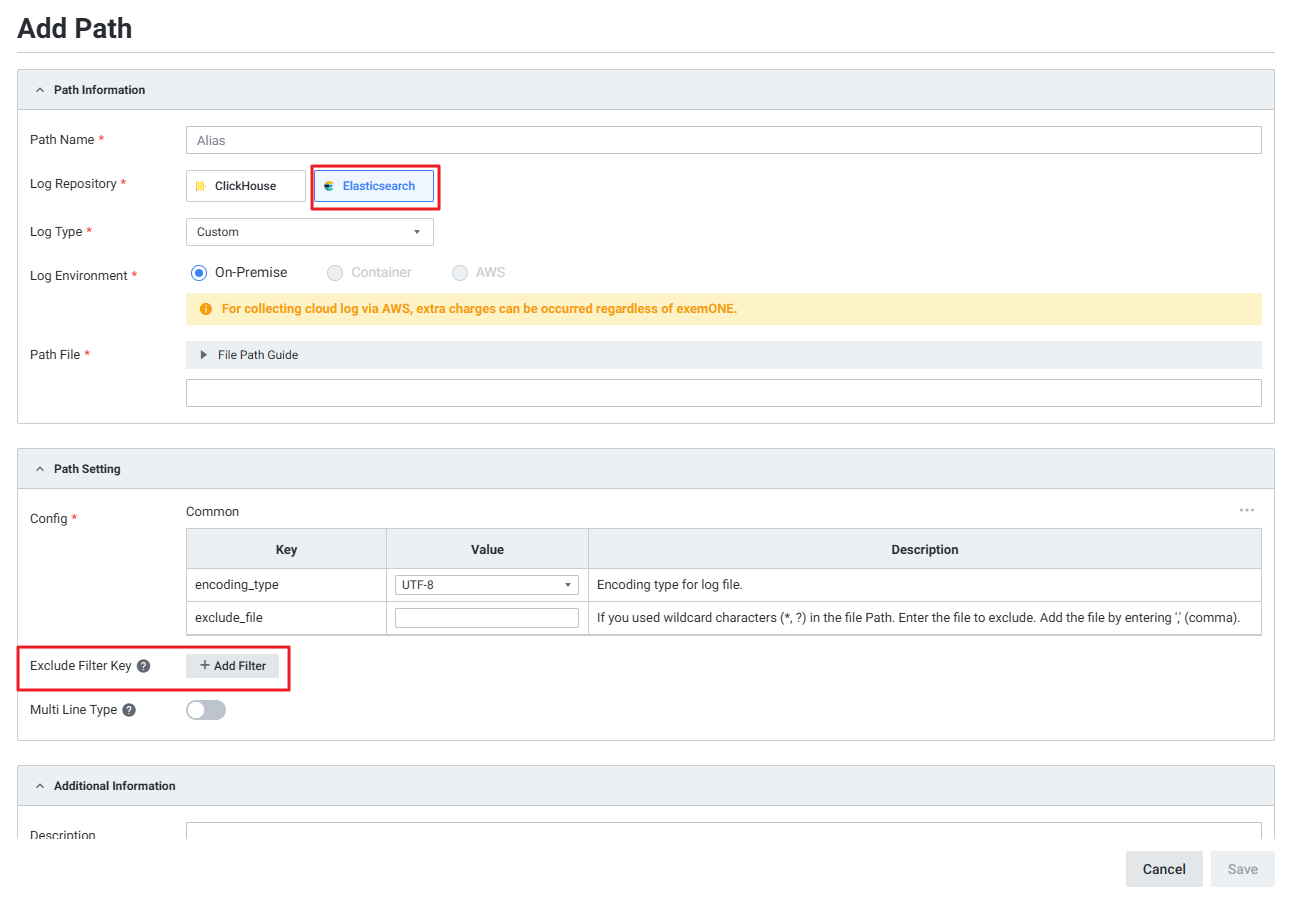Select the Container log environment option
Image resolution: width=1303 pixels, height=908 pixels.
click(335, 273)
